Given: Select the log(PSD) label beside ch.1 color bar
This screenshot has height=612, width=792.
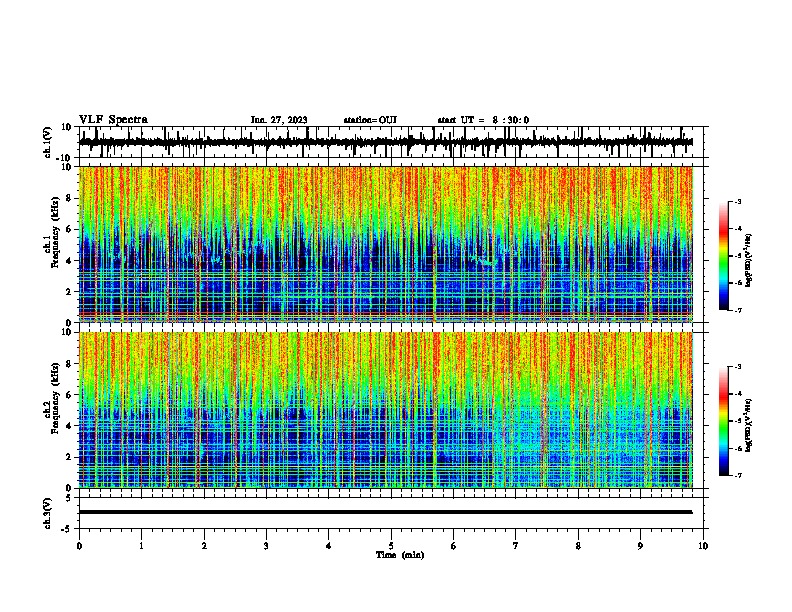Looking at the screenshot, I should 749,260.
